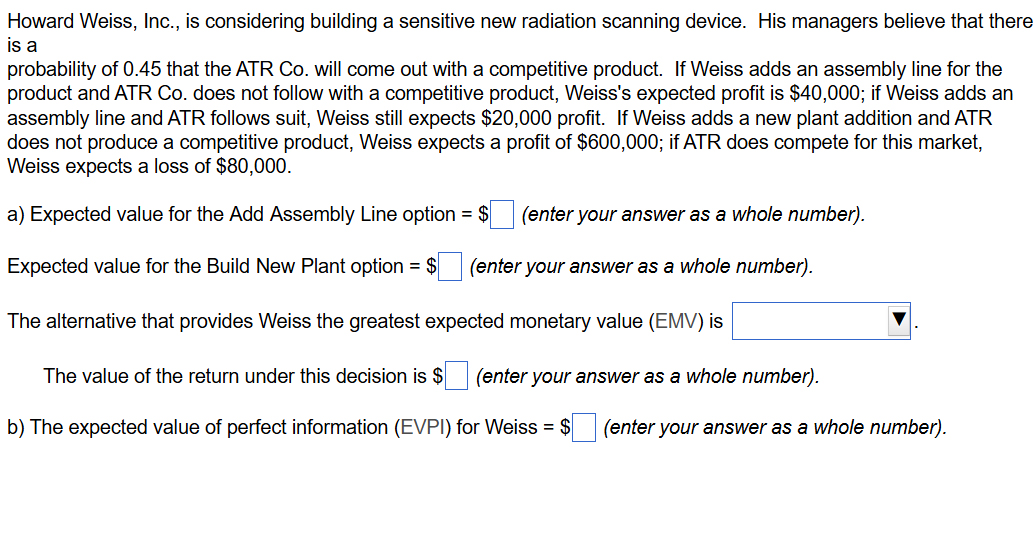Viewport: 1034px width, 555px height.
Task: Open the greatest EMV alternative dropdown
Action: (x=820, y=322)
